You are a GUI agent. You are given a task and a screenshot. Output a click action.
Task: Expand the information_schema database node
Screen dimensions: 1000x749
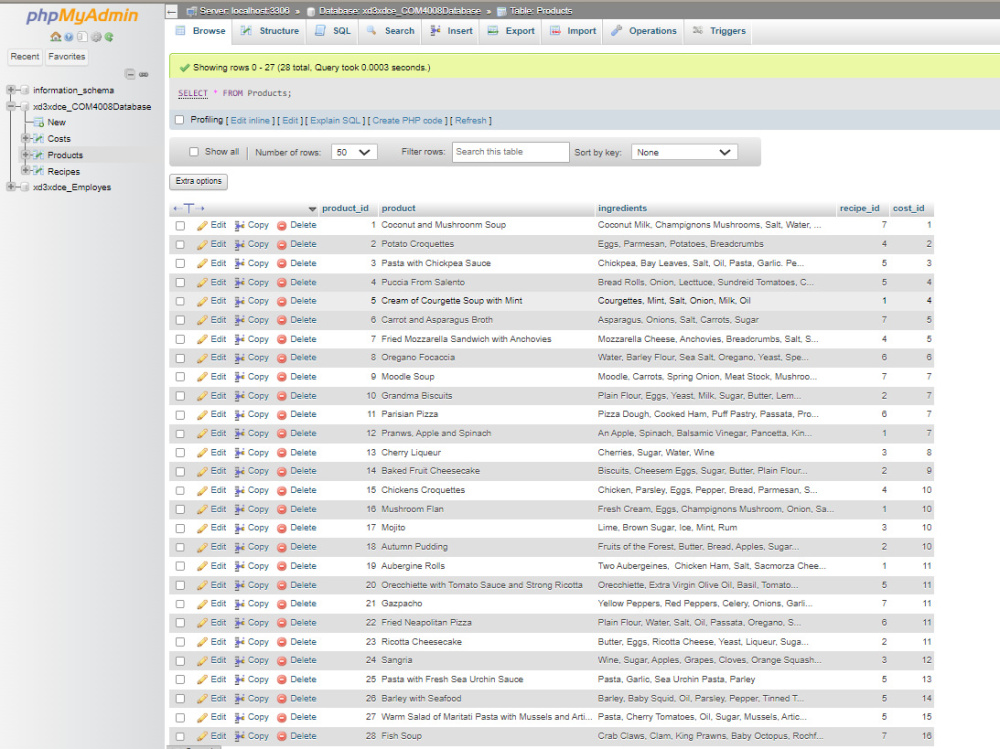(x=11, y=90)
